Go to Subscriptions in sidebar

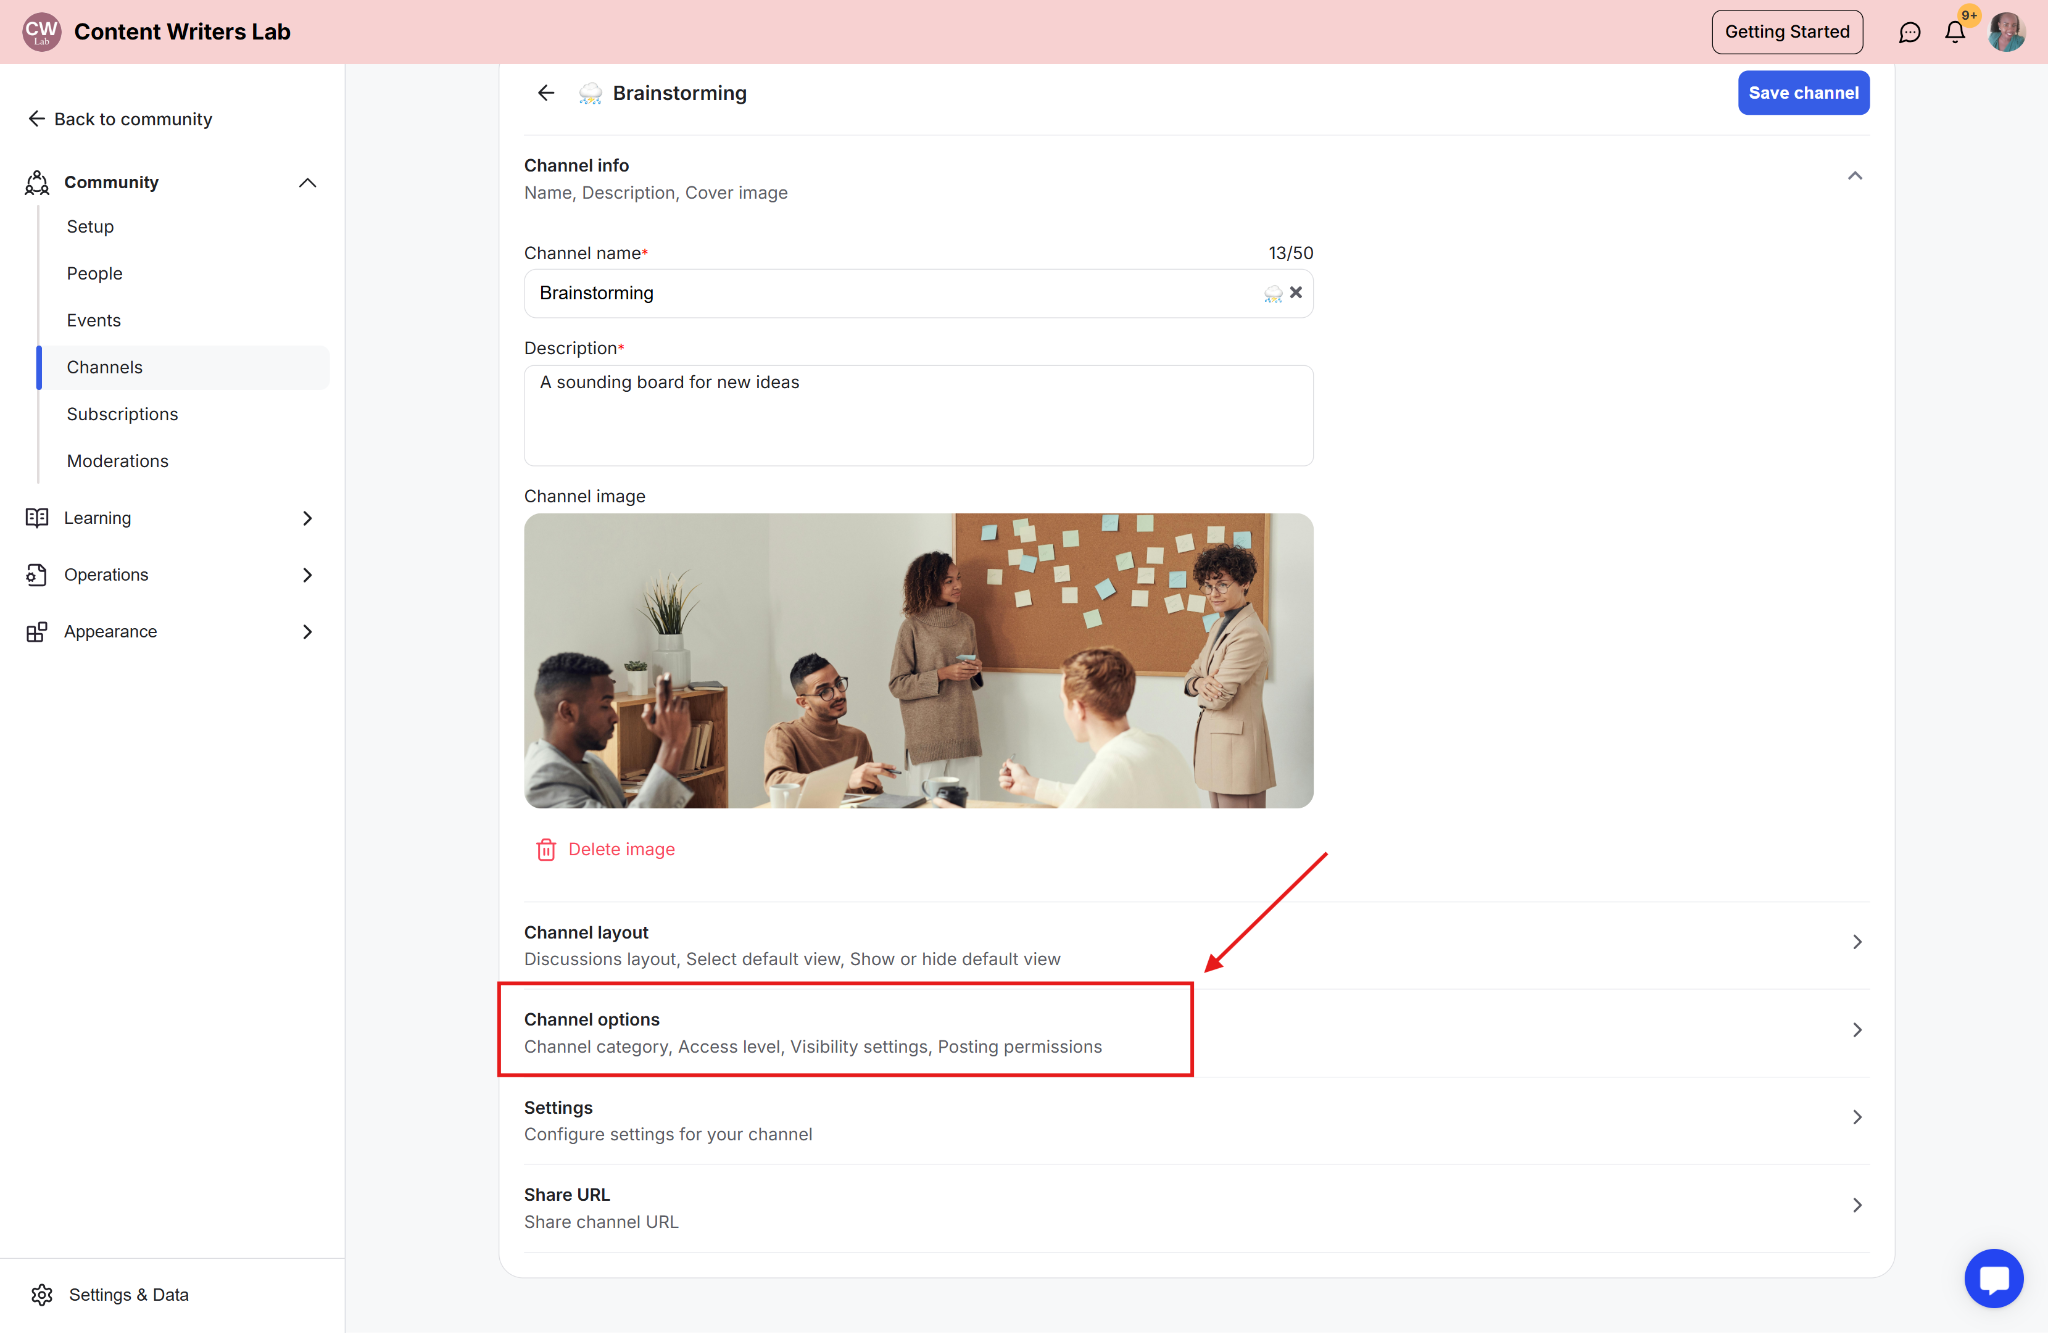tap(122, 414)
